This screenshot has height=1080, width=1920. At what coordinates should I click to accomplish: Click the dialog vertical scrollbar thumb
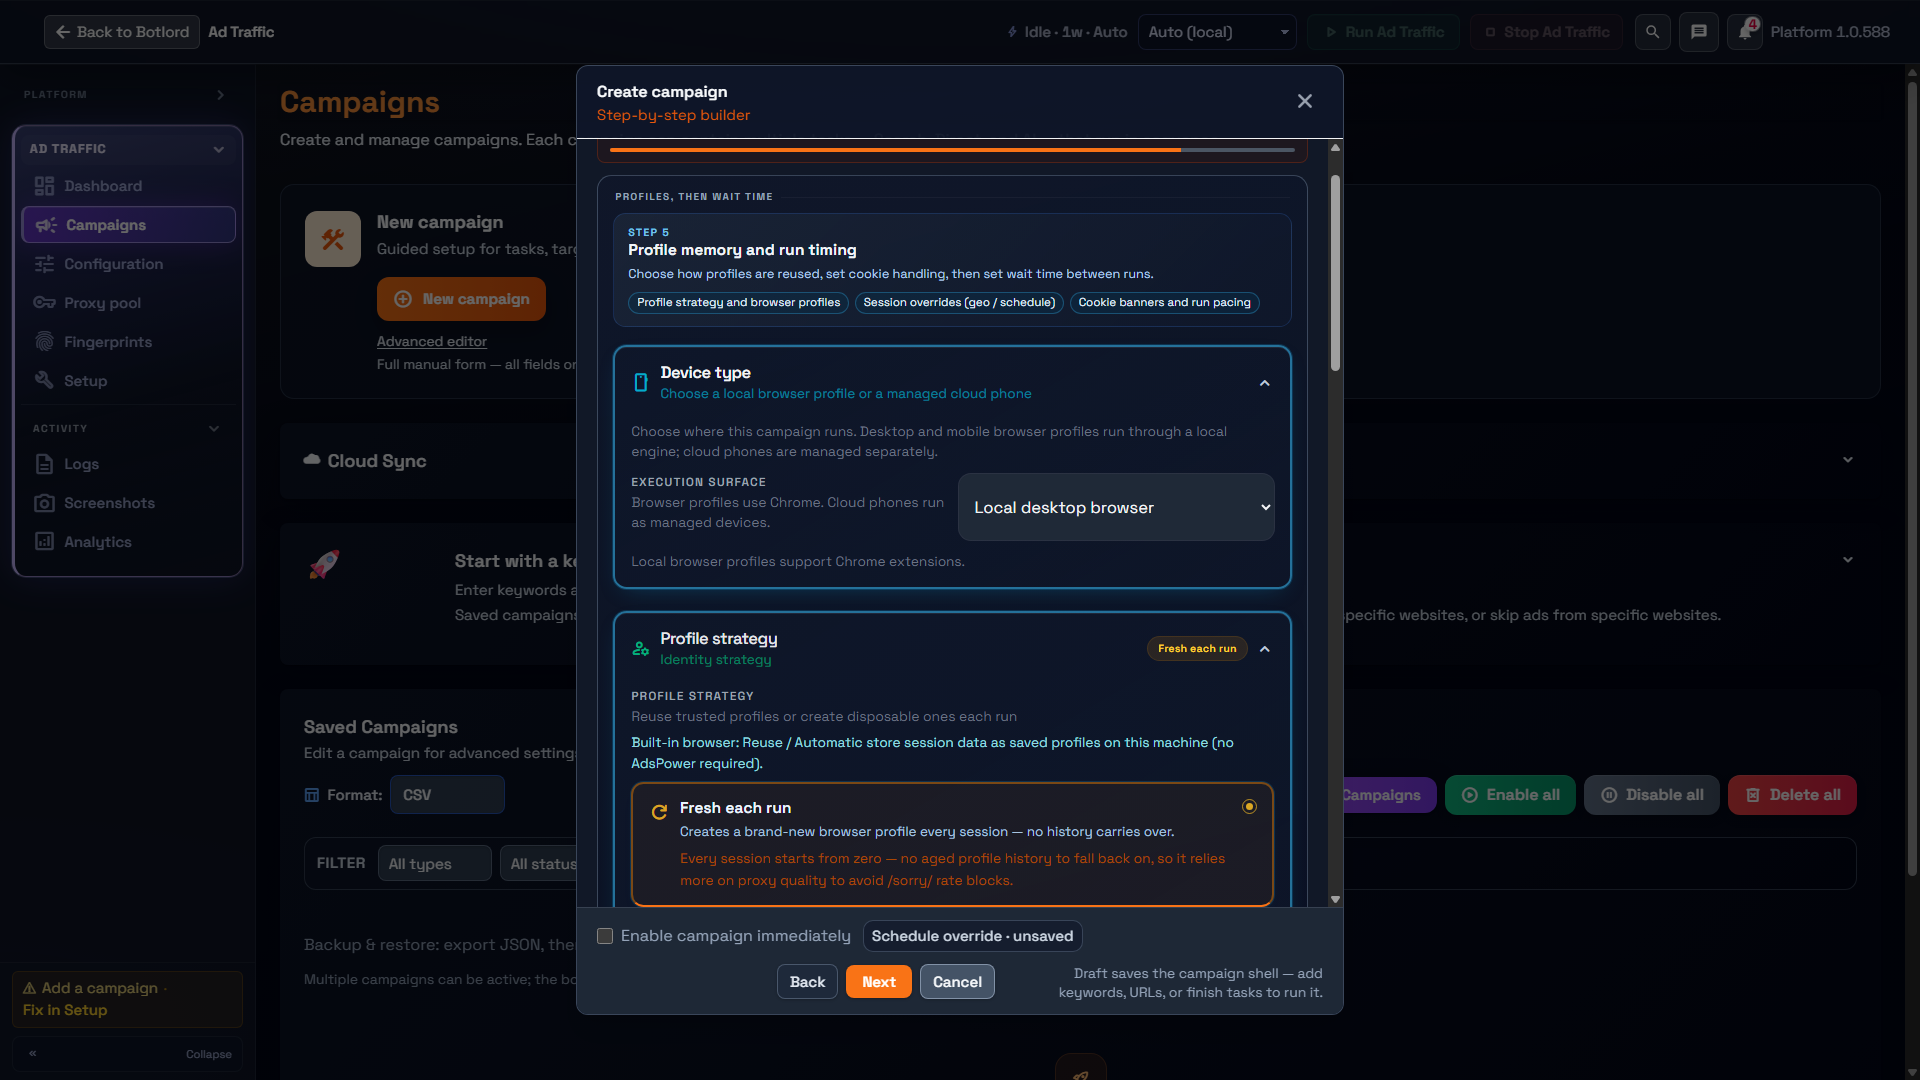[x=1335, y=273]
